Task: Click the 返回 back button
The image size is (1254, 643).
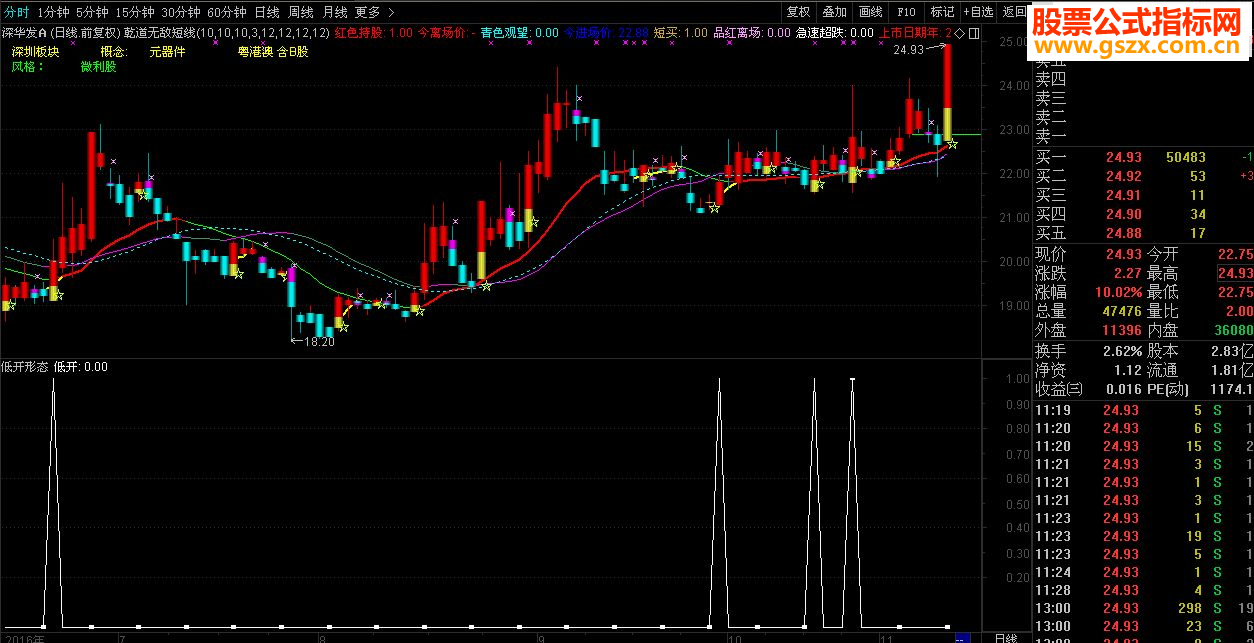Action: 1014,12
